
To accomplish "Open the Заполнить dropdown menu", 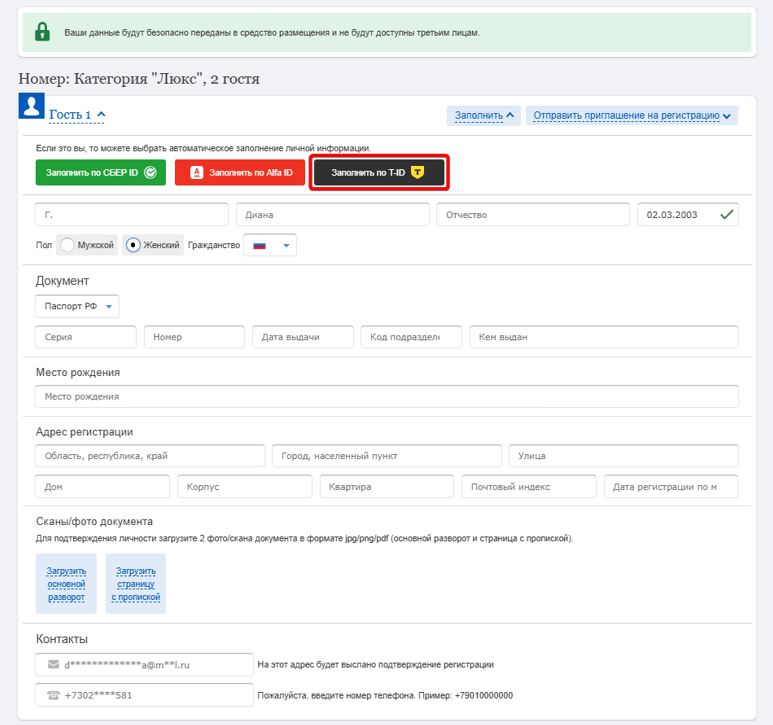I will click(484, 115).
